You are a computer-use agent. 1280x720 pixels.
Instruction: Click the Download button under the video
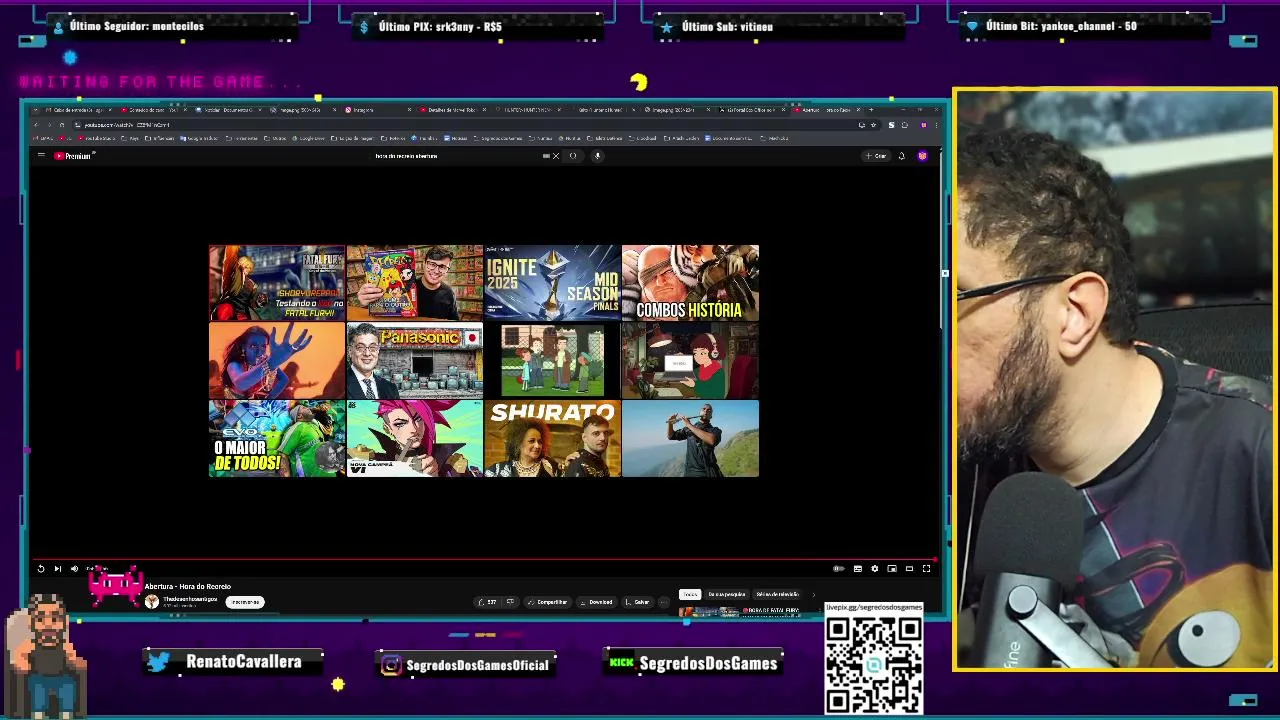coord(597,602)
